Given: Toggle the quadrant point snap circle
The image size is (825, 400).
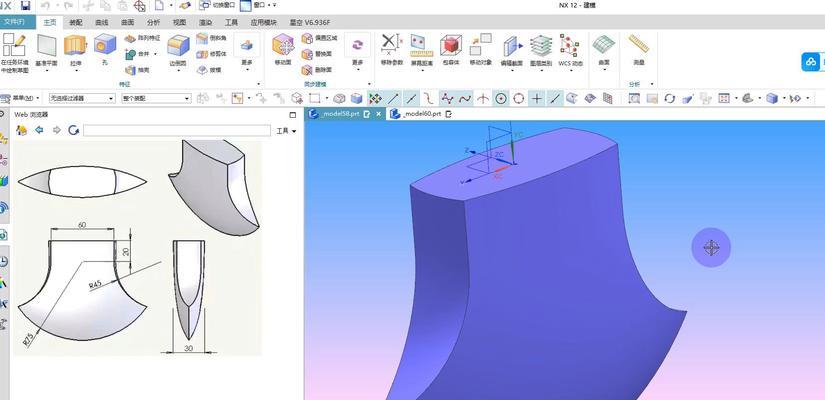Looking at the screenshot, I should pos(519,98).
